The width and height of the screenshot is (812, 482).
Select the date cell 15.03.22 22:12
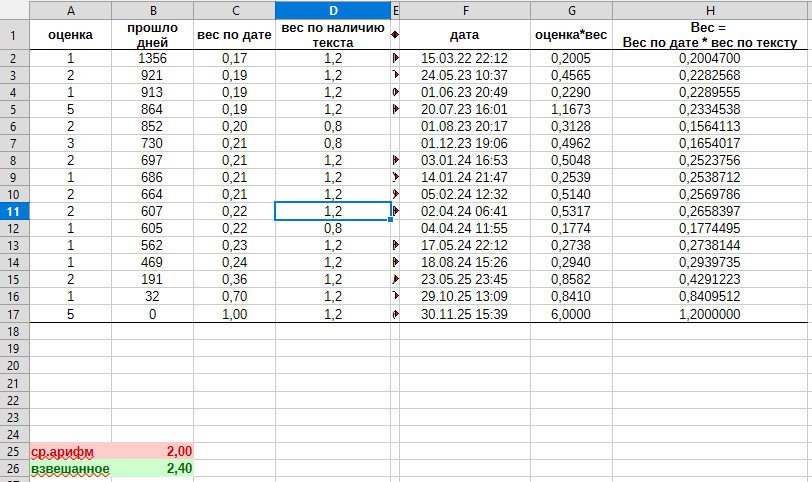click(465, 59)
